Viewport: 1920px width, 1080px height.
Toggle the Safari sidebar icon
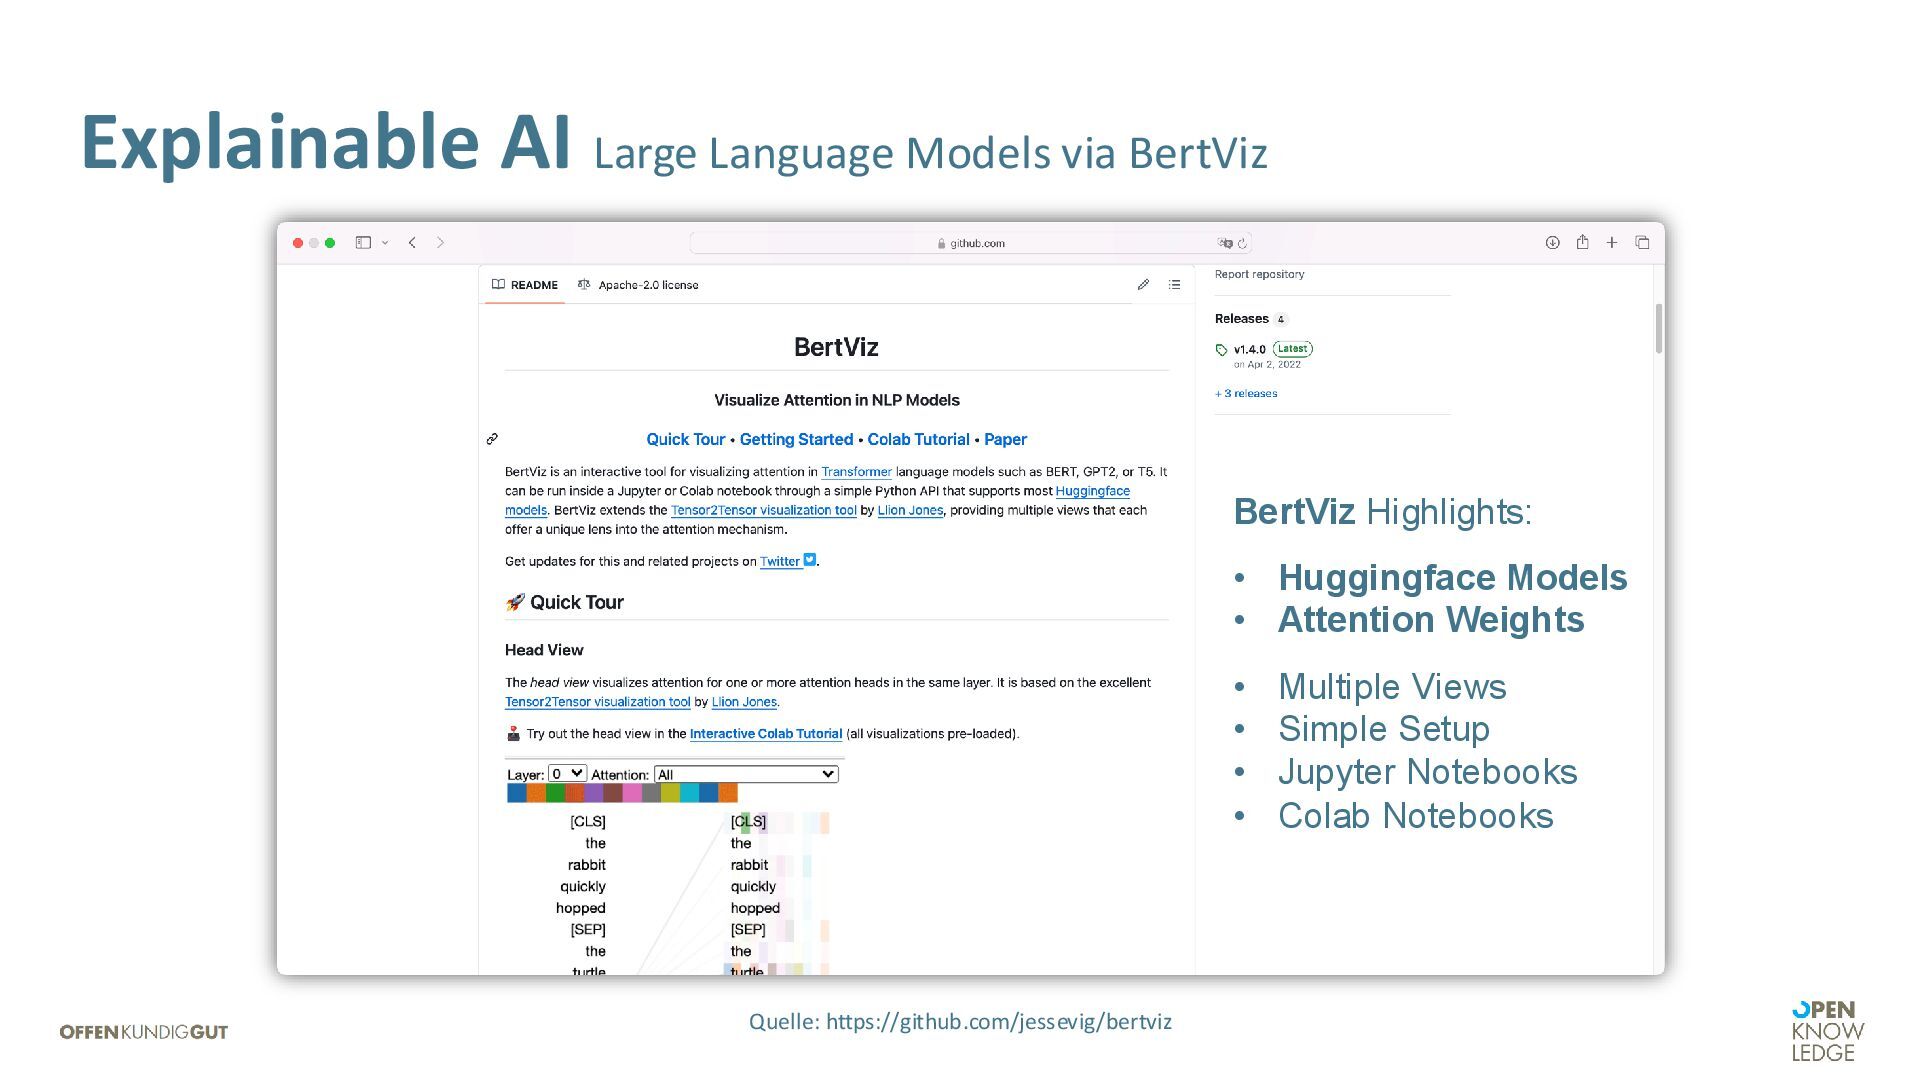363,243
